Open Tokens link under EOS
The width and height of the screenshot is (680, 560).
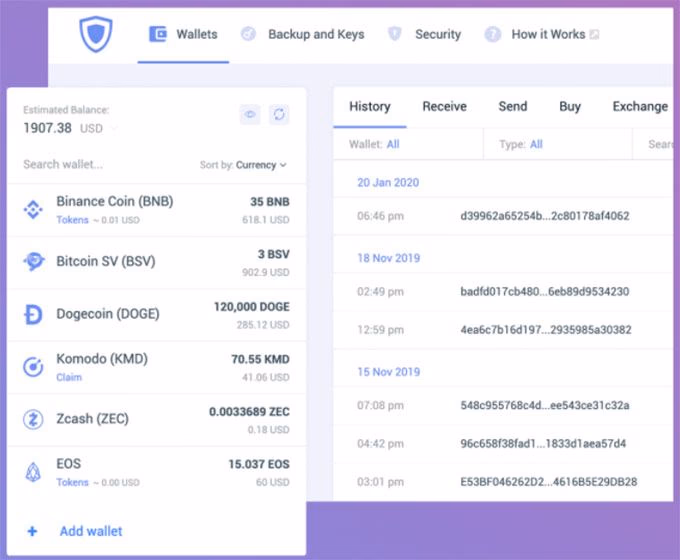(x=72, y=482)
